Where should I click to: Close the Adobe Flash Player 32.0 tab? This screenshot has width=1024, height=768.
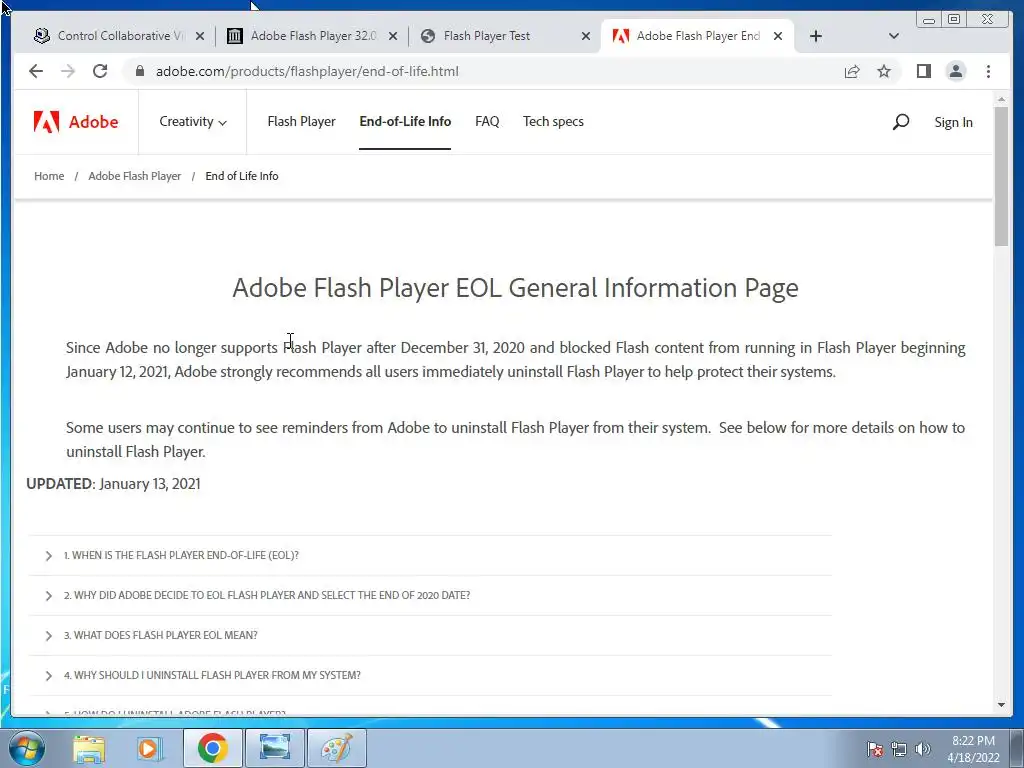point(392,36)
